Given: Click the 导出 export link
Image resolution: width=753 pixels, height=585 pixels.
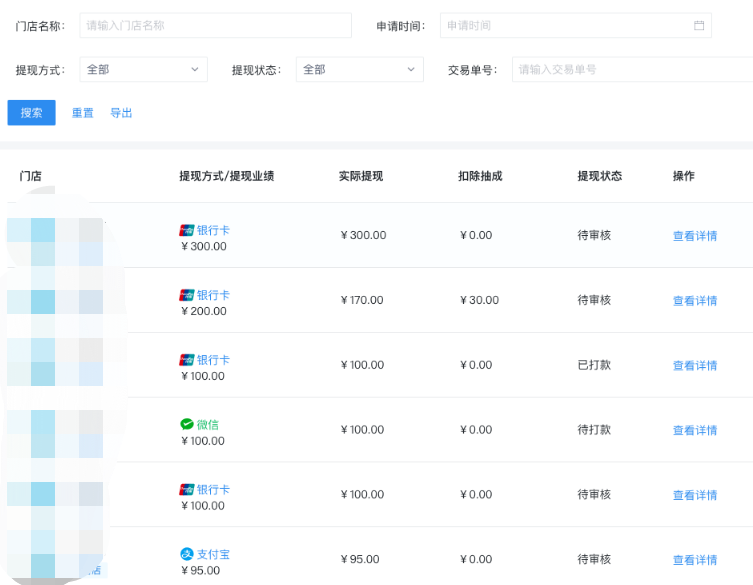Looking at the screenshot, I should click(x=121, y=113).
